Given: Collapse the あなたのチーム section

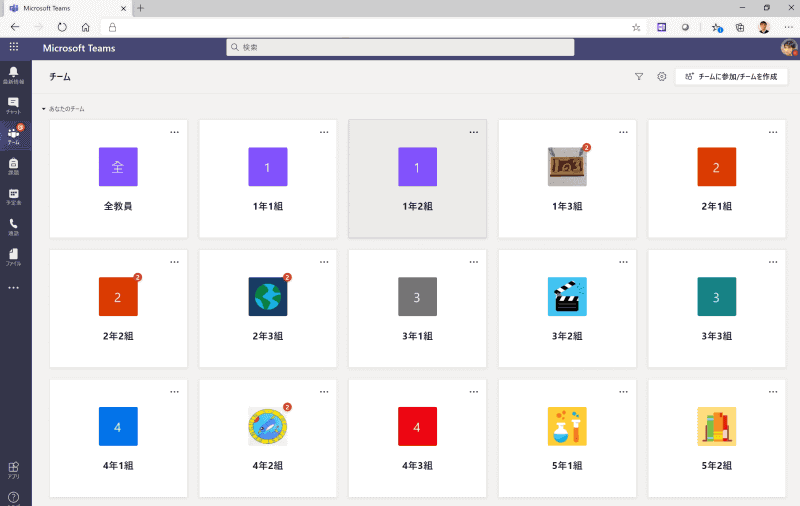Looking at the screenshot, I should tap(43, 108).
